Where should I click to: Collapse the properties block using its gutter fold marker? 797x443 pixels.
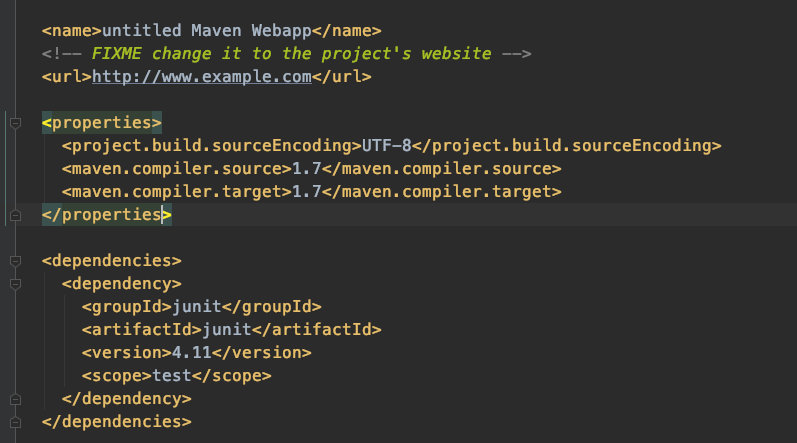15,123
